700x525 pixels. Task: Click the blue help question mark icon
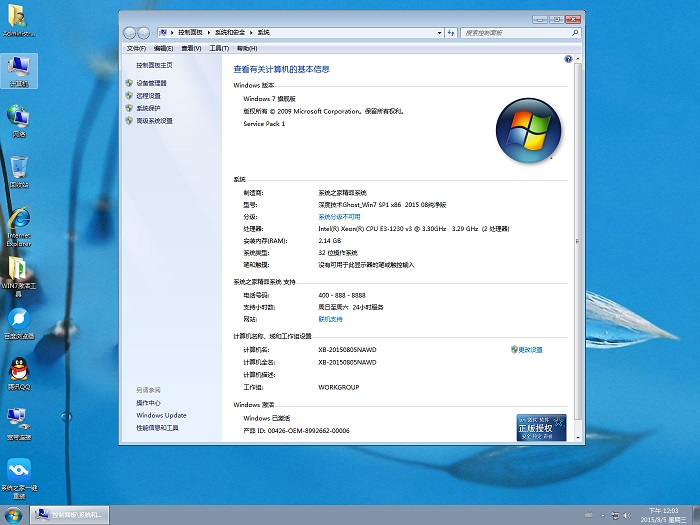pyautogui.click(x=569, y=60)
